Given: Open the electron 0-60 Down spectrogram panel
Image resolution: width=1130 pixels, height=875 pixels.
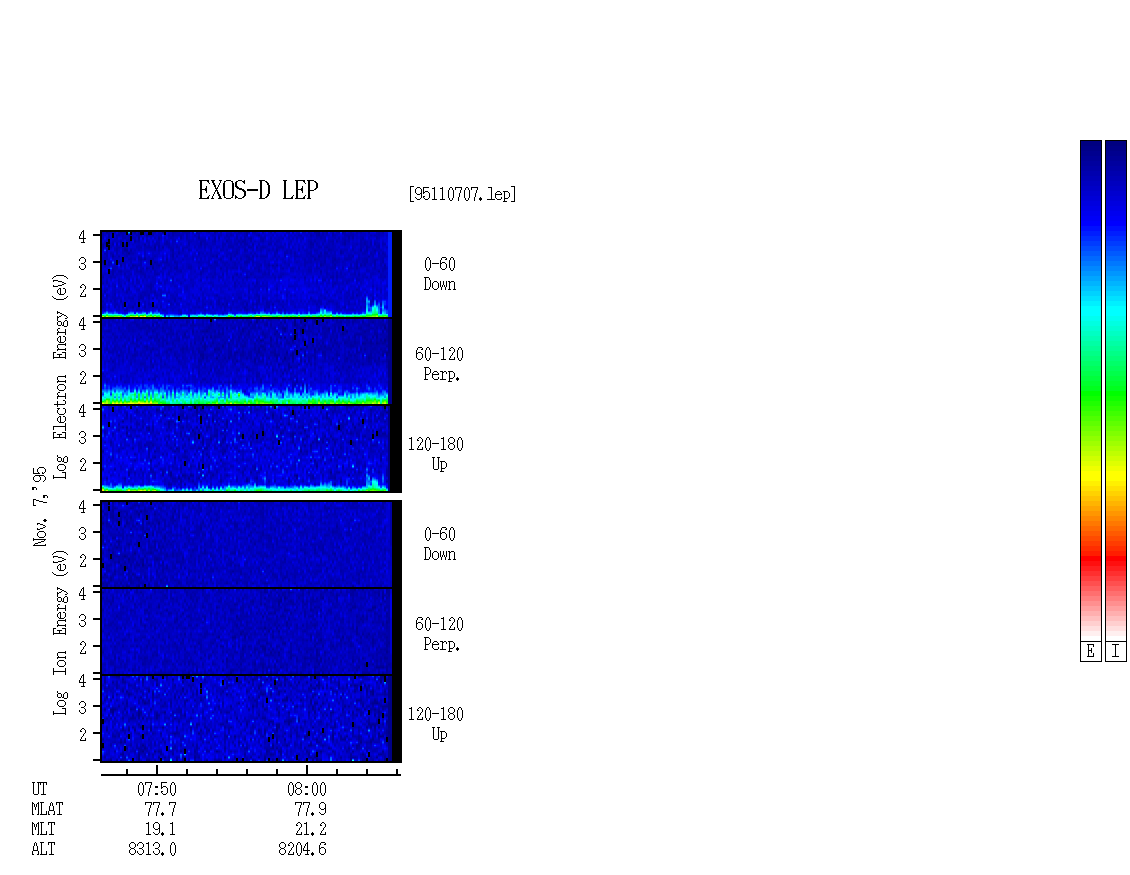Looking at the screenshot, I should 251,274.
